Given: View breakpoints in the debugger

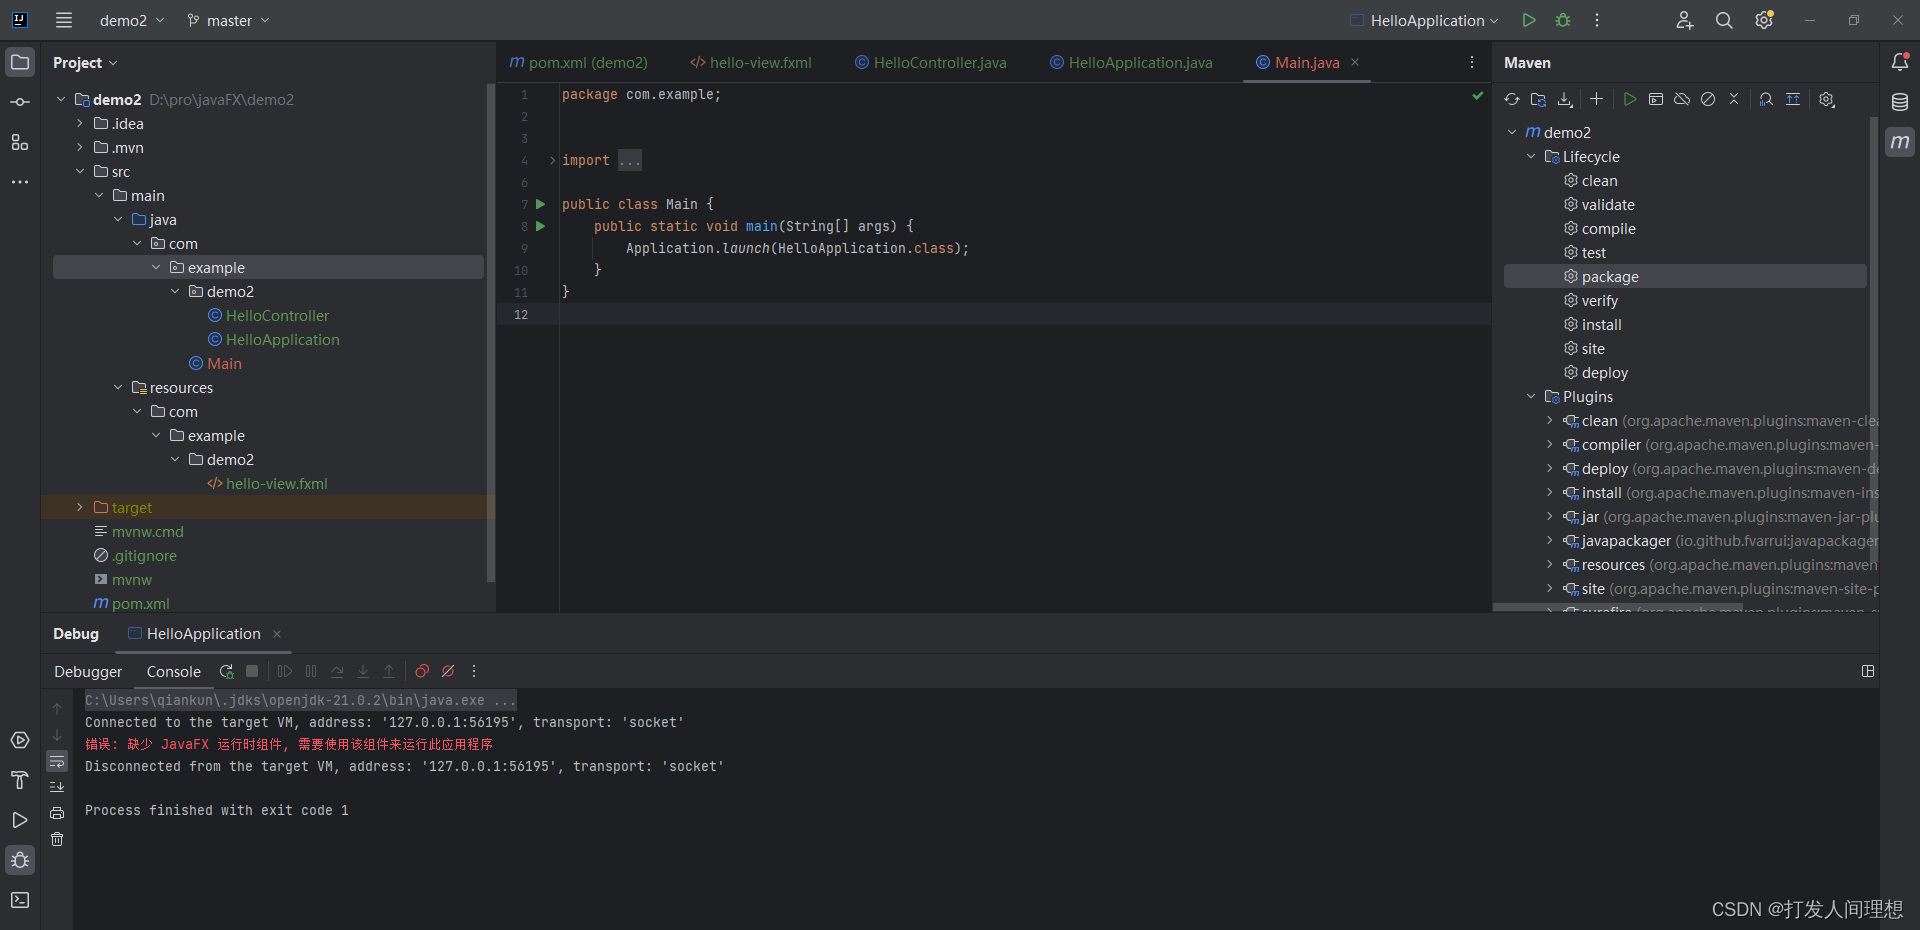Looking at the screenshot, I should (x=421, y=671).
